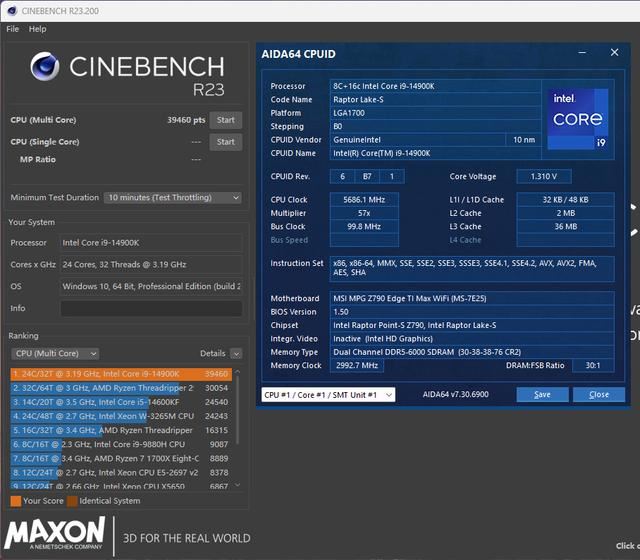Open the File menu

12,29
